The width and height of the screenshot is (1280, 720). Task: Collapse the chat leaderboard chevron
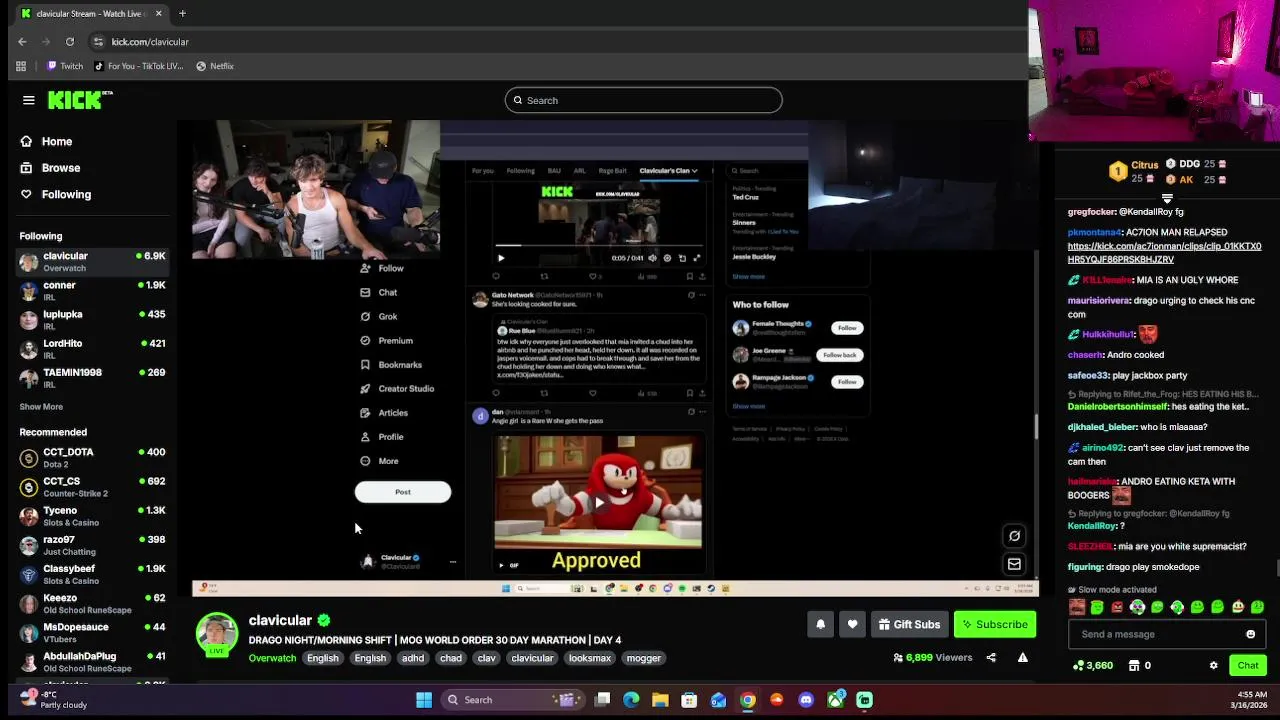pyautogui.click(x=1166, y=198)
